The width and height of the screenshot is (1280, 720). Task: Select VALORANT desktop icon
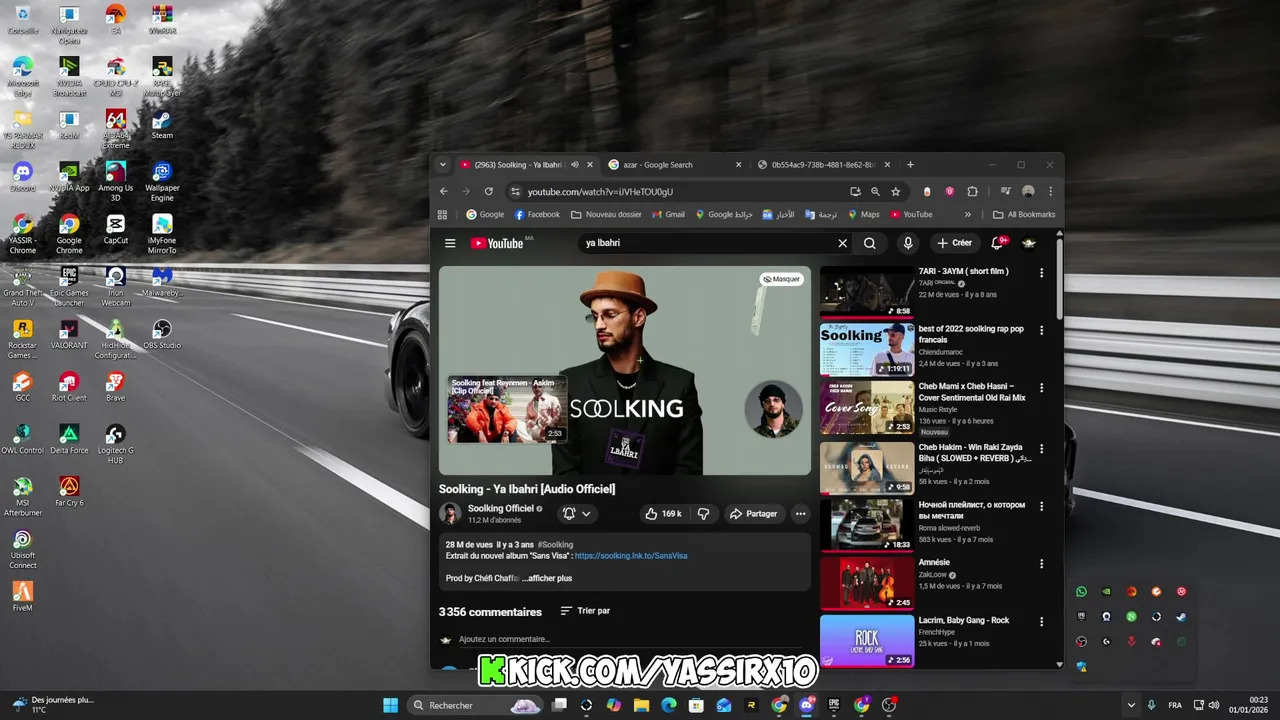point(69,334)
